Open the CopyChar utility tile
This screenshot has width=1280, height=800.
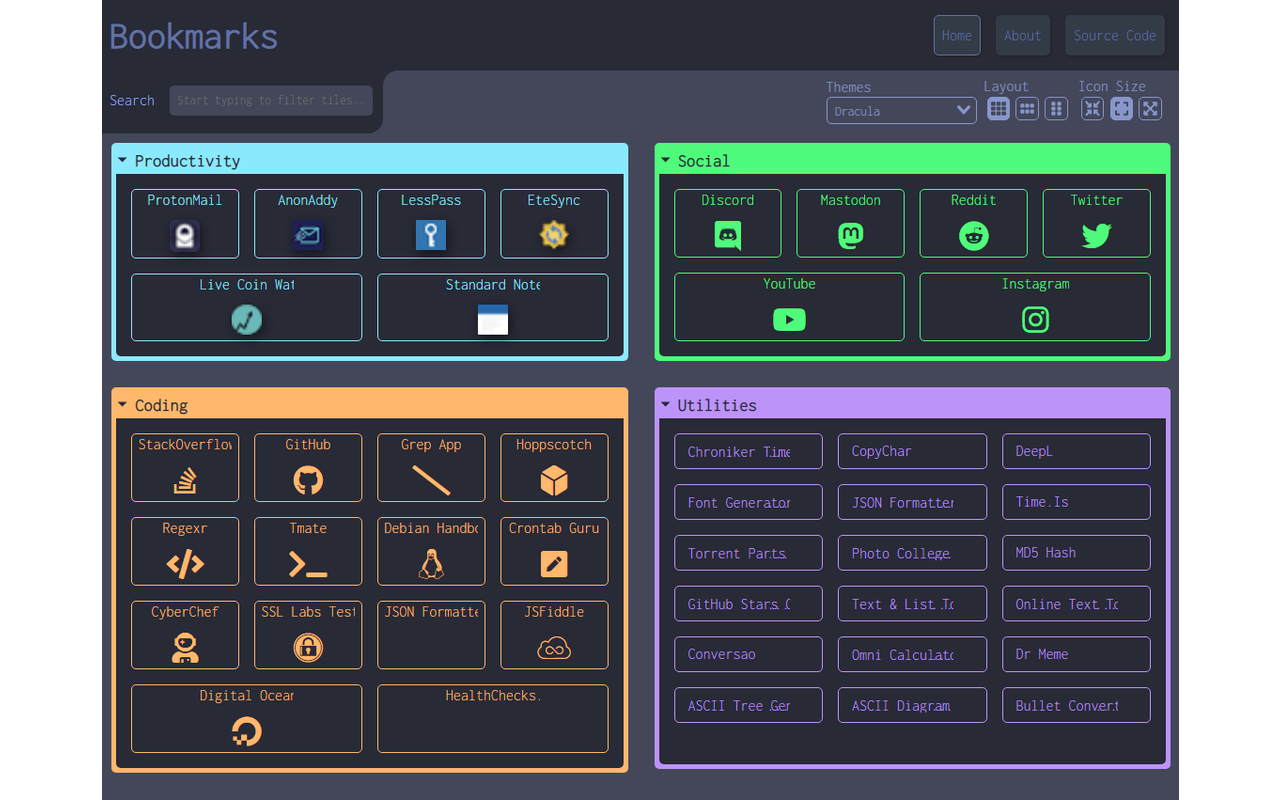point(912,451)
